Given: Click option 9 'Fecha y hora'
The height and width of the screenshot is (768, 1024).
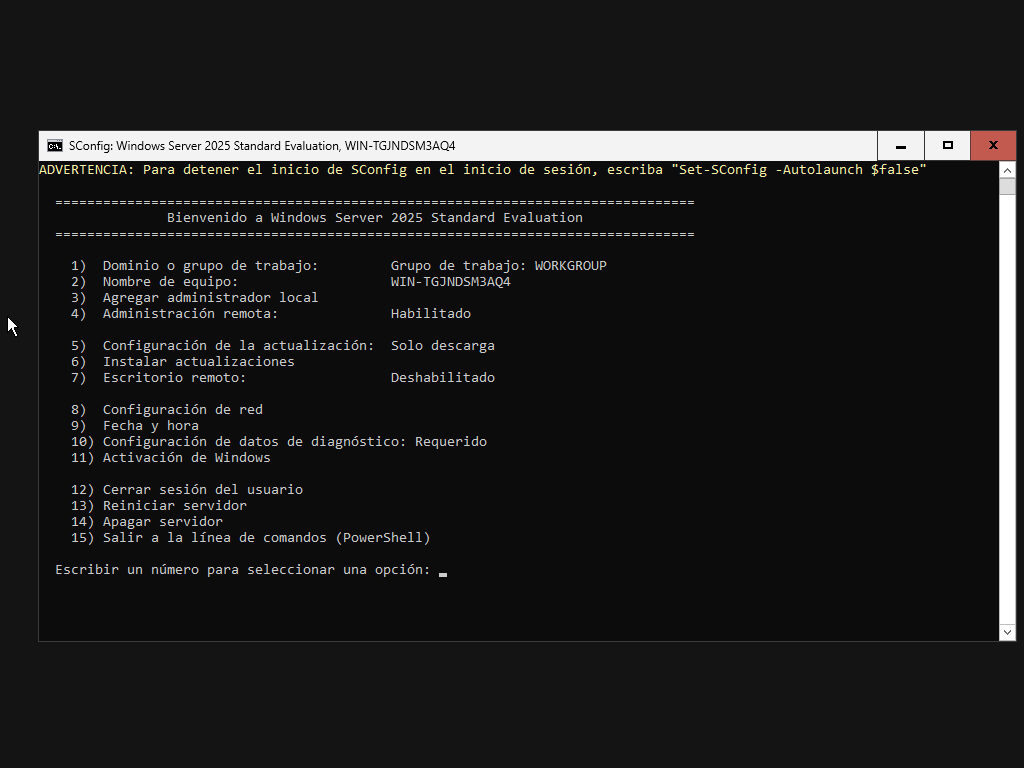Looking at the screenshot, I should click(x=135, y=426).
